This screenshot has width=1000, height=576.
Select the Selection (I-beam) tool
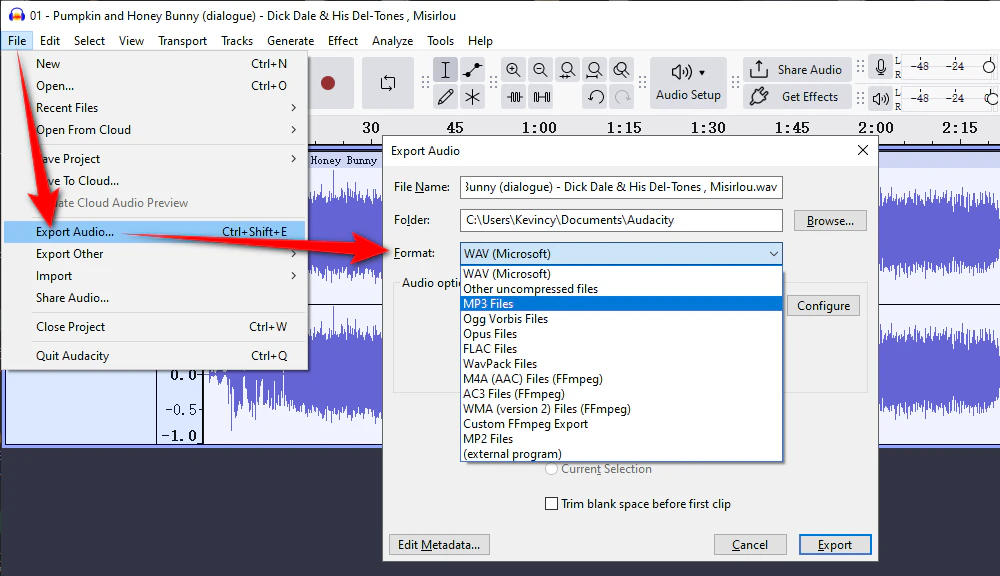point(445,70)
